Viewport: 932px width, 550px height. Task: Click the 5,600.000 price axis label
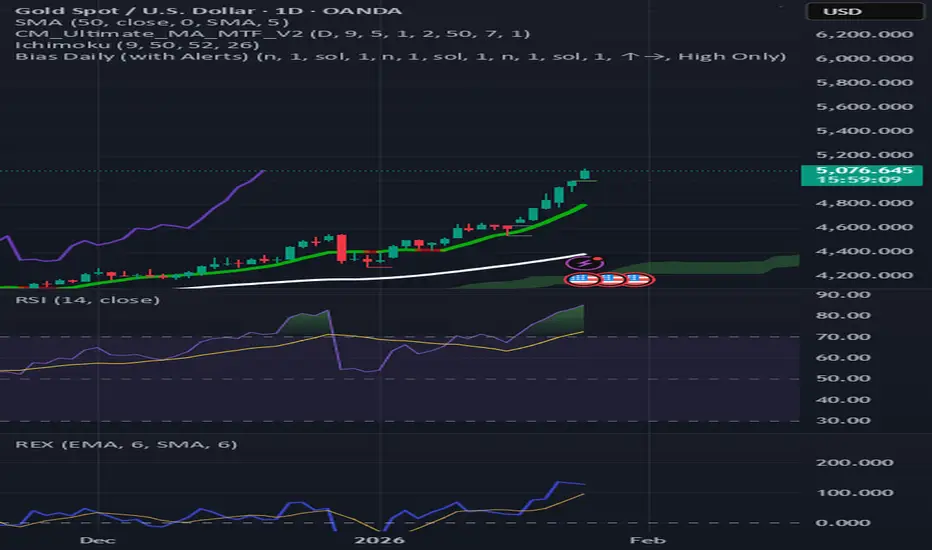point(864,106)
